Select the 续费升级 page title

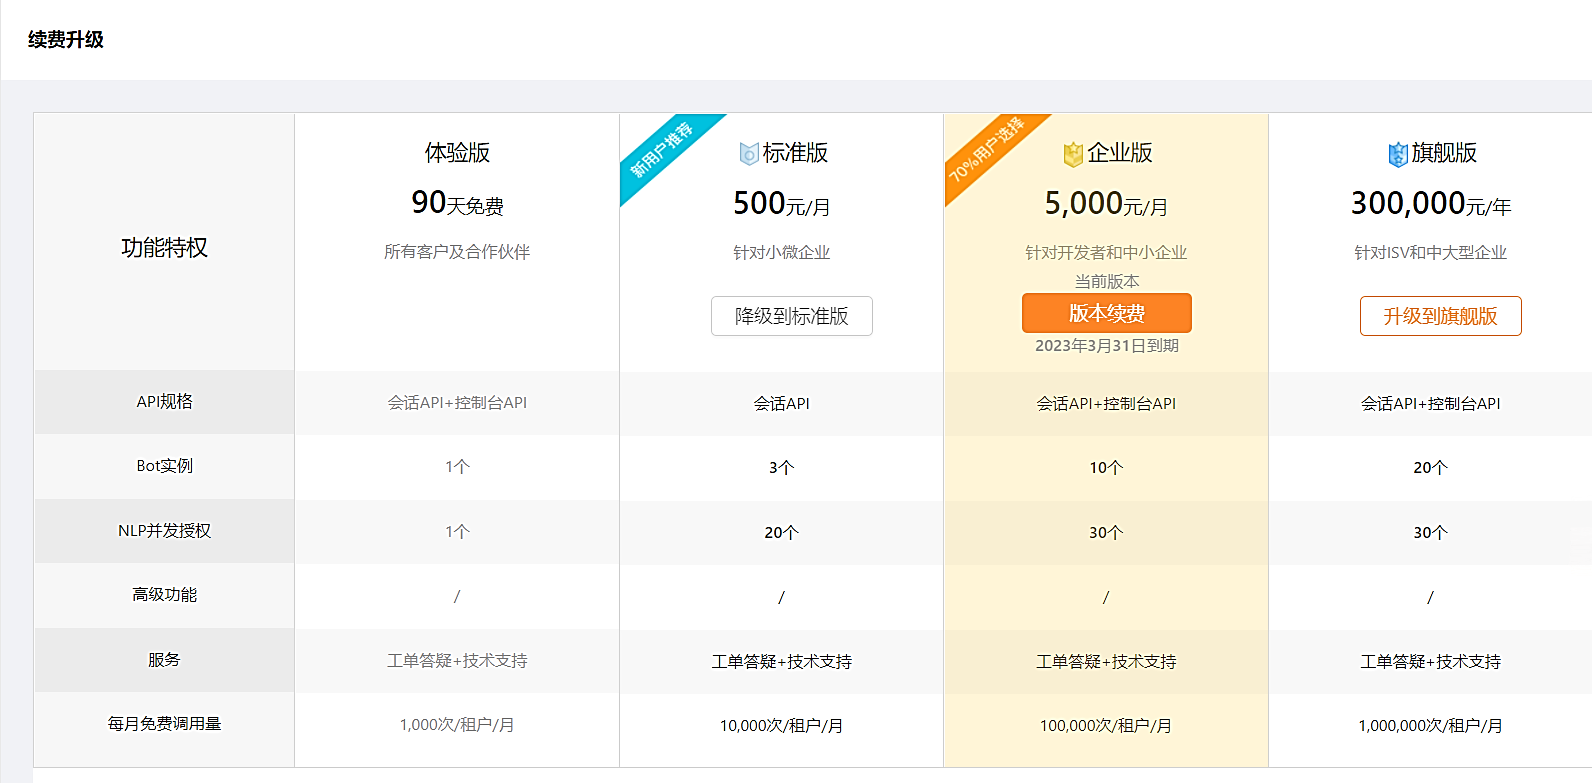(x=66, y=40)
